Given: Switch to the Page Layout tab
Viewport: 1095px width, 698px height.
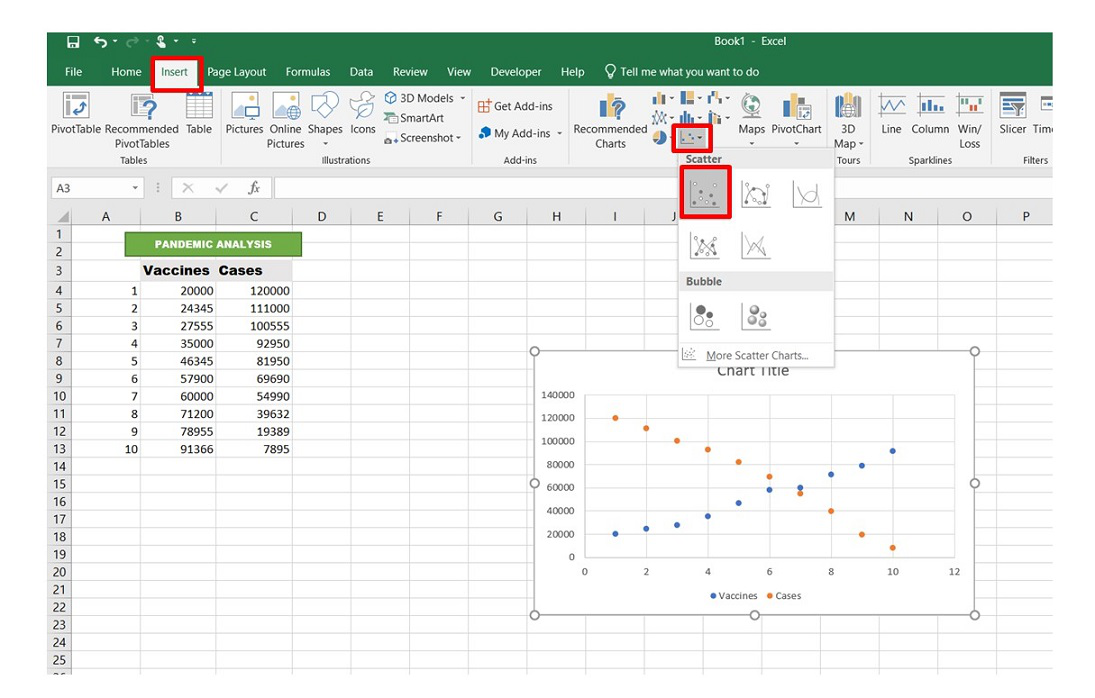Looking at the screenshot, I should (236, 72).
